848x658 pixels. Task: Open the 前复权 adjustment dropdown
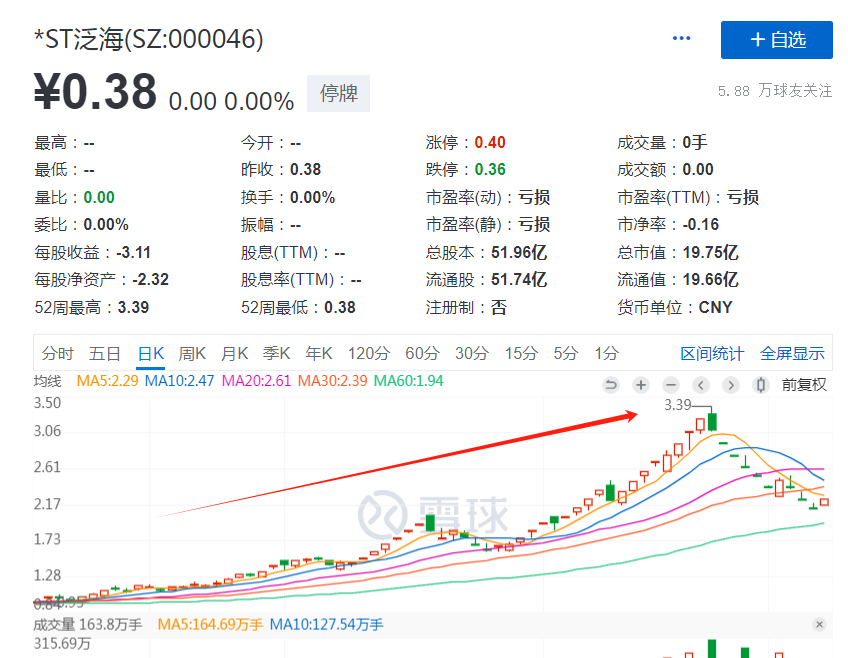click(804, 385)
